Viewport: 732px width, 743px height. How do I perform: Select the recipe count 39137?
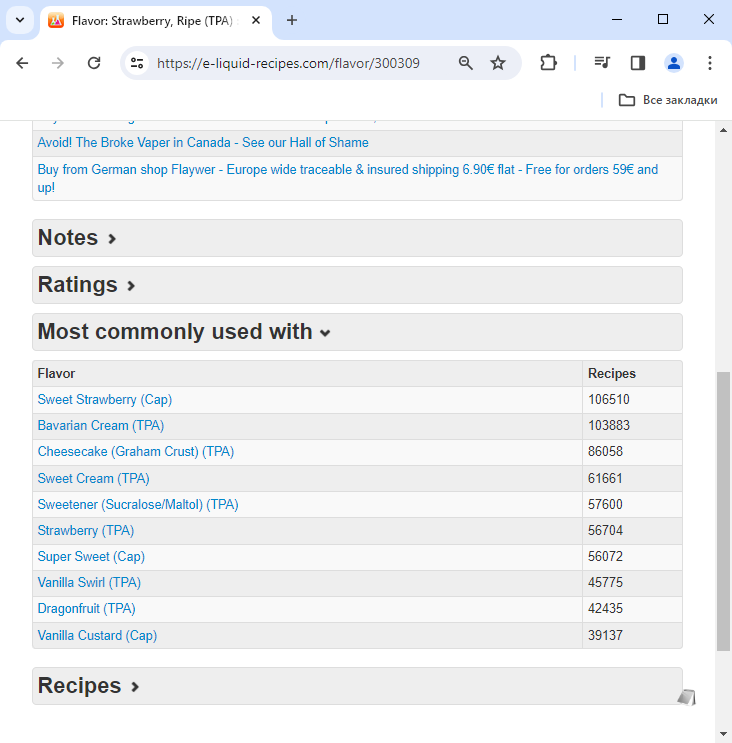coord(605,635)
